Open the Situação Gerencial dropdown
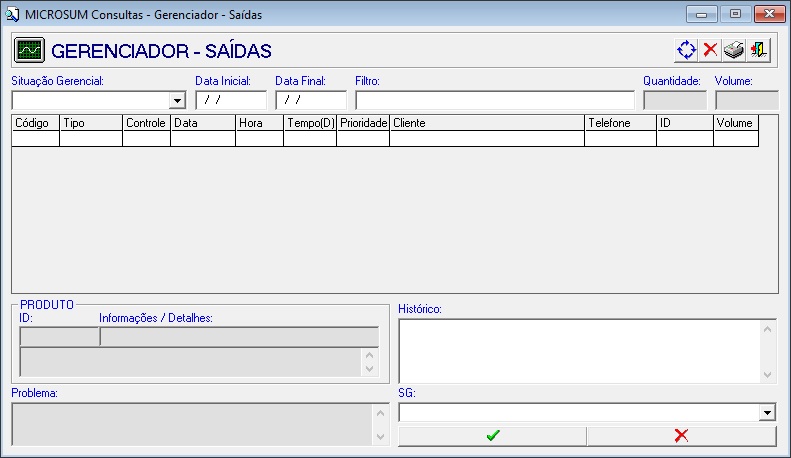The height and width of the screenshot is (458, 791). [x=178, y=101]
